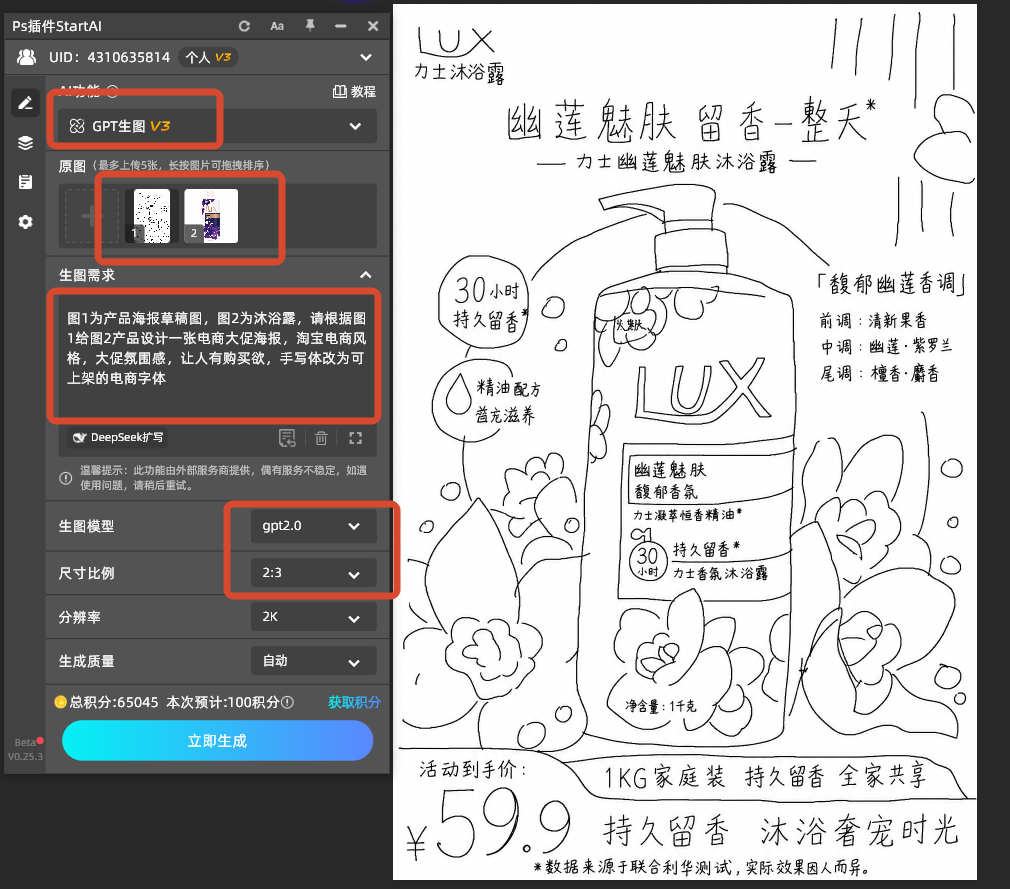Click inside the prompt text area
Image resolution: width=1010 pixels, height=889 pixels.
click(216, 358)
